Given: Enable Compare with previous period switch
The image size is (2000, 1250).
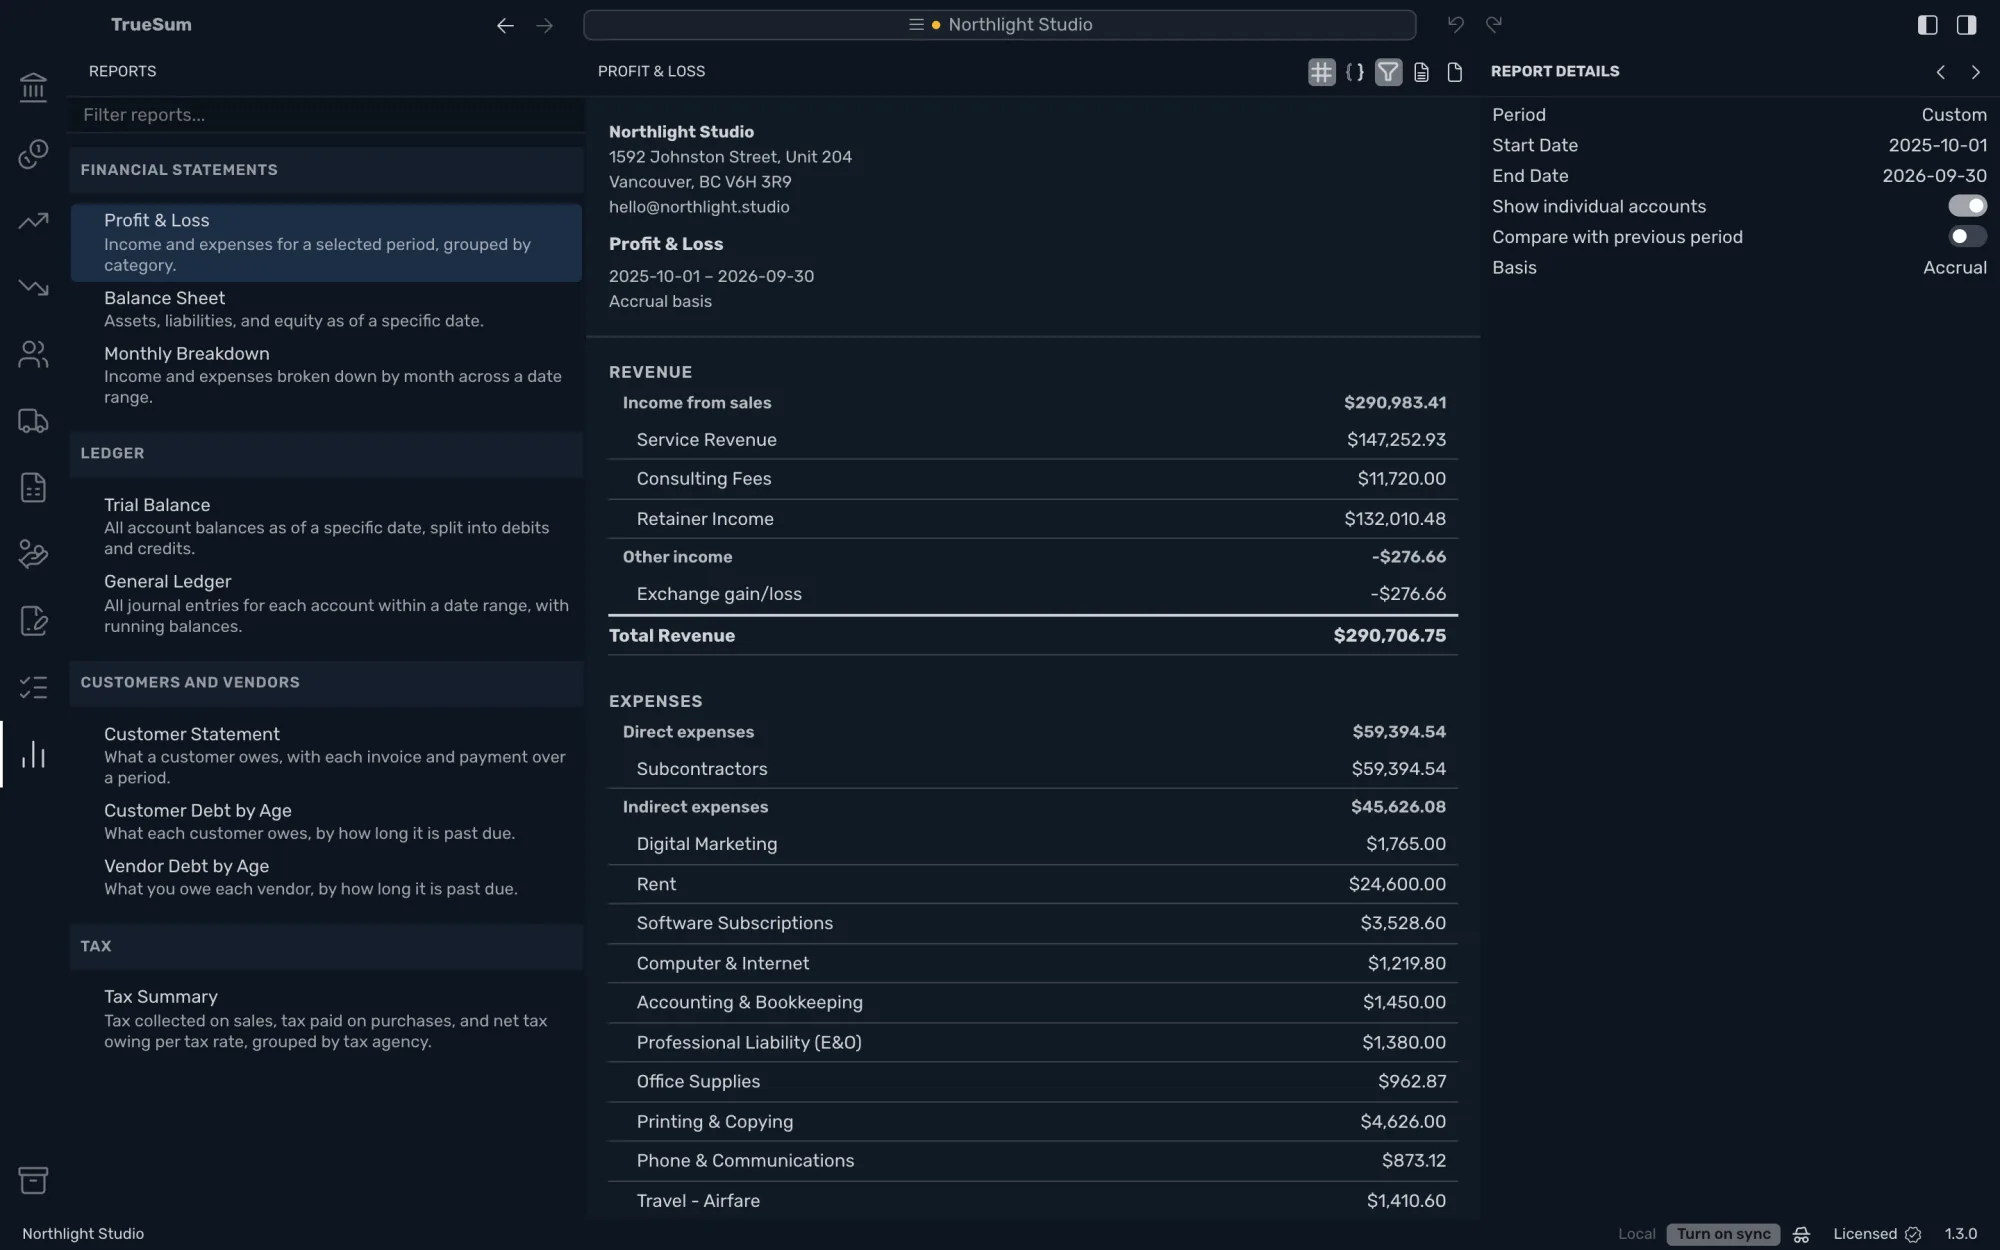Looking at the screenshot, I should [x=1967, y=236].
